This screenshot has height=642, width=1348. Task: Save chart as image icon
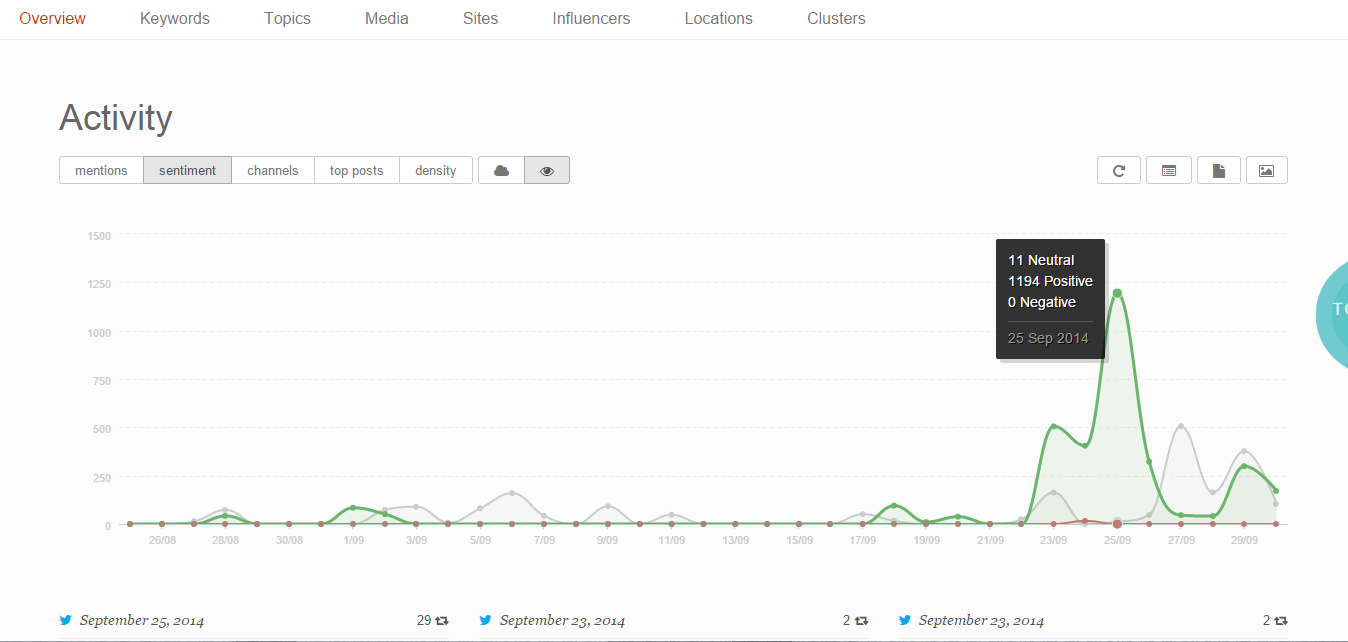tap(1266, 170)
